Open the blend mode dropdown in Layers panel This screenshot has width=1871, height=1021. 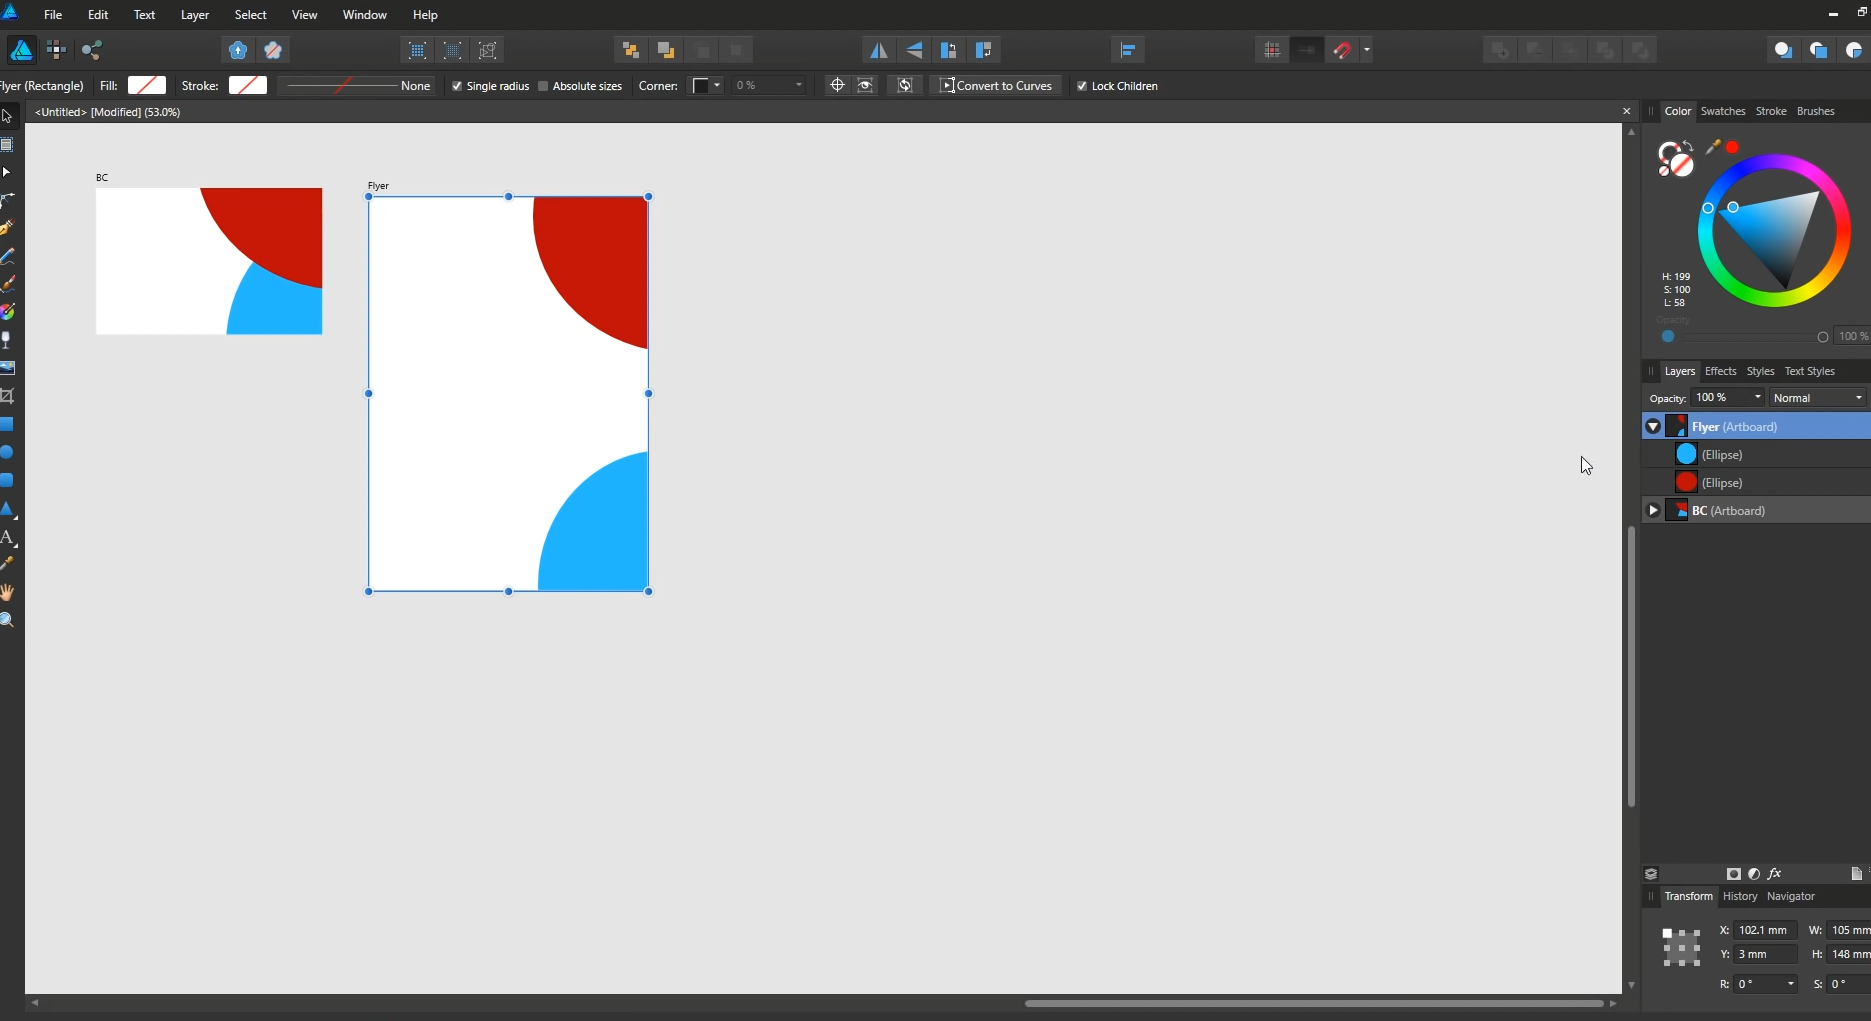click(1816, 397)
